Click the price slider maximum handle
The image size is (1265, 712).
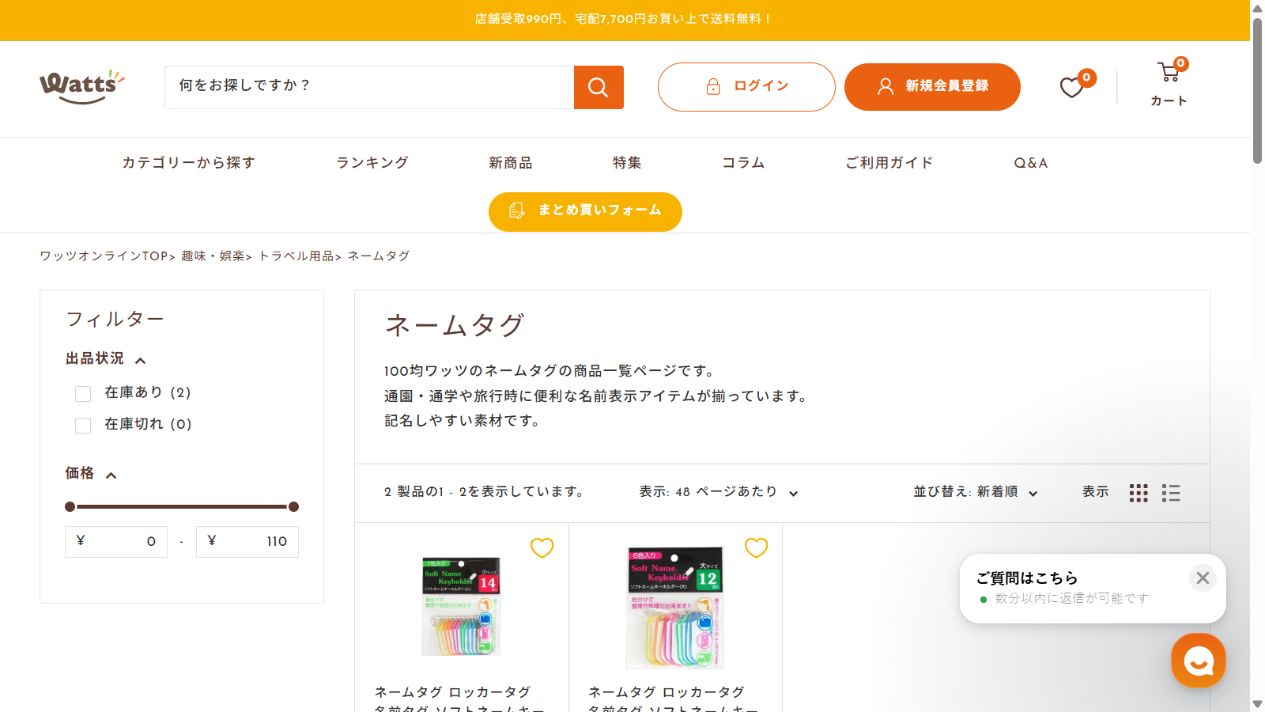click(293, 507)
